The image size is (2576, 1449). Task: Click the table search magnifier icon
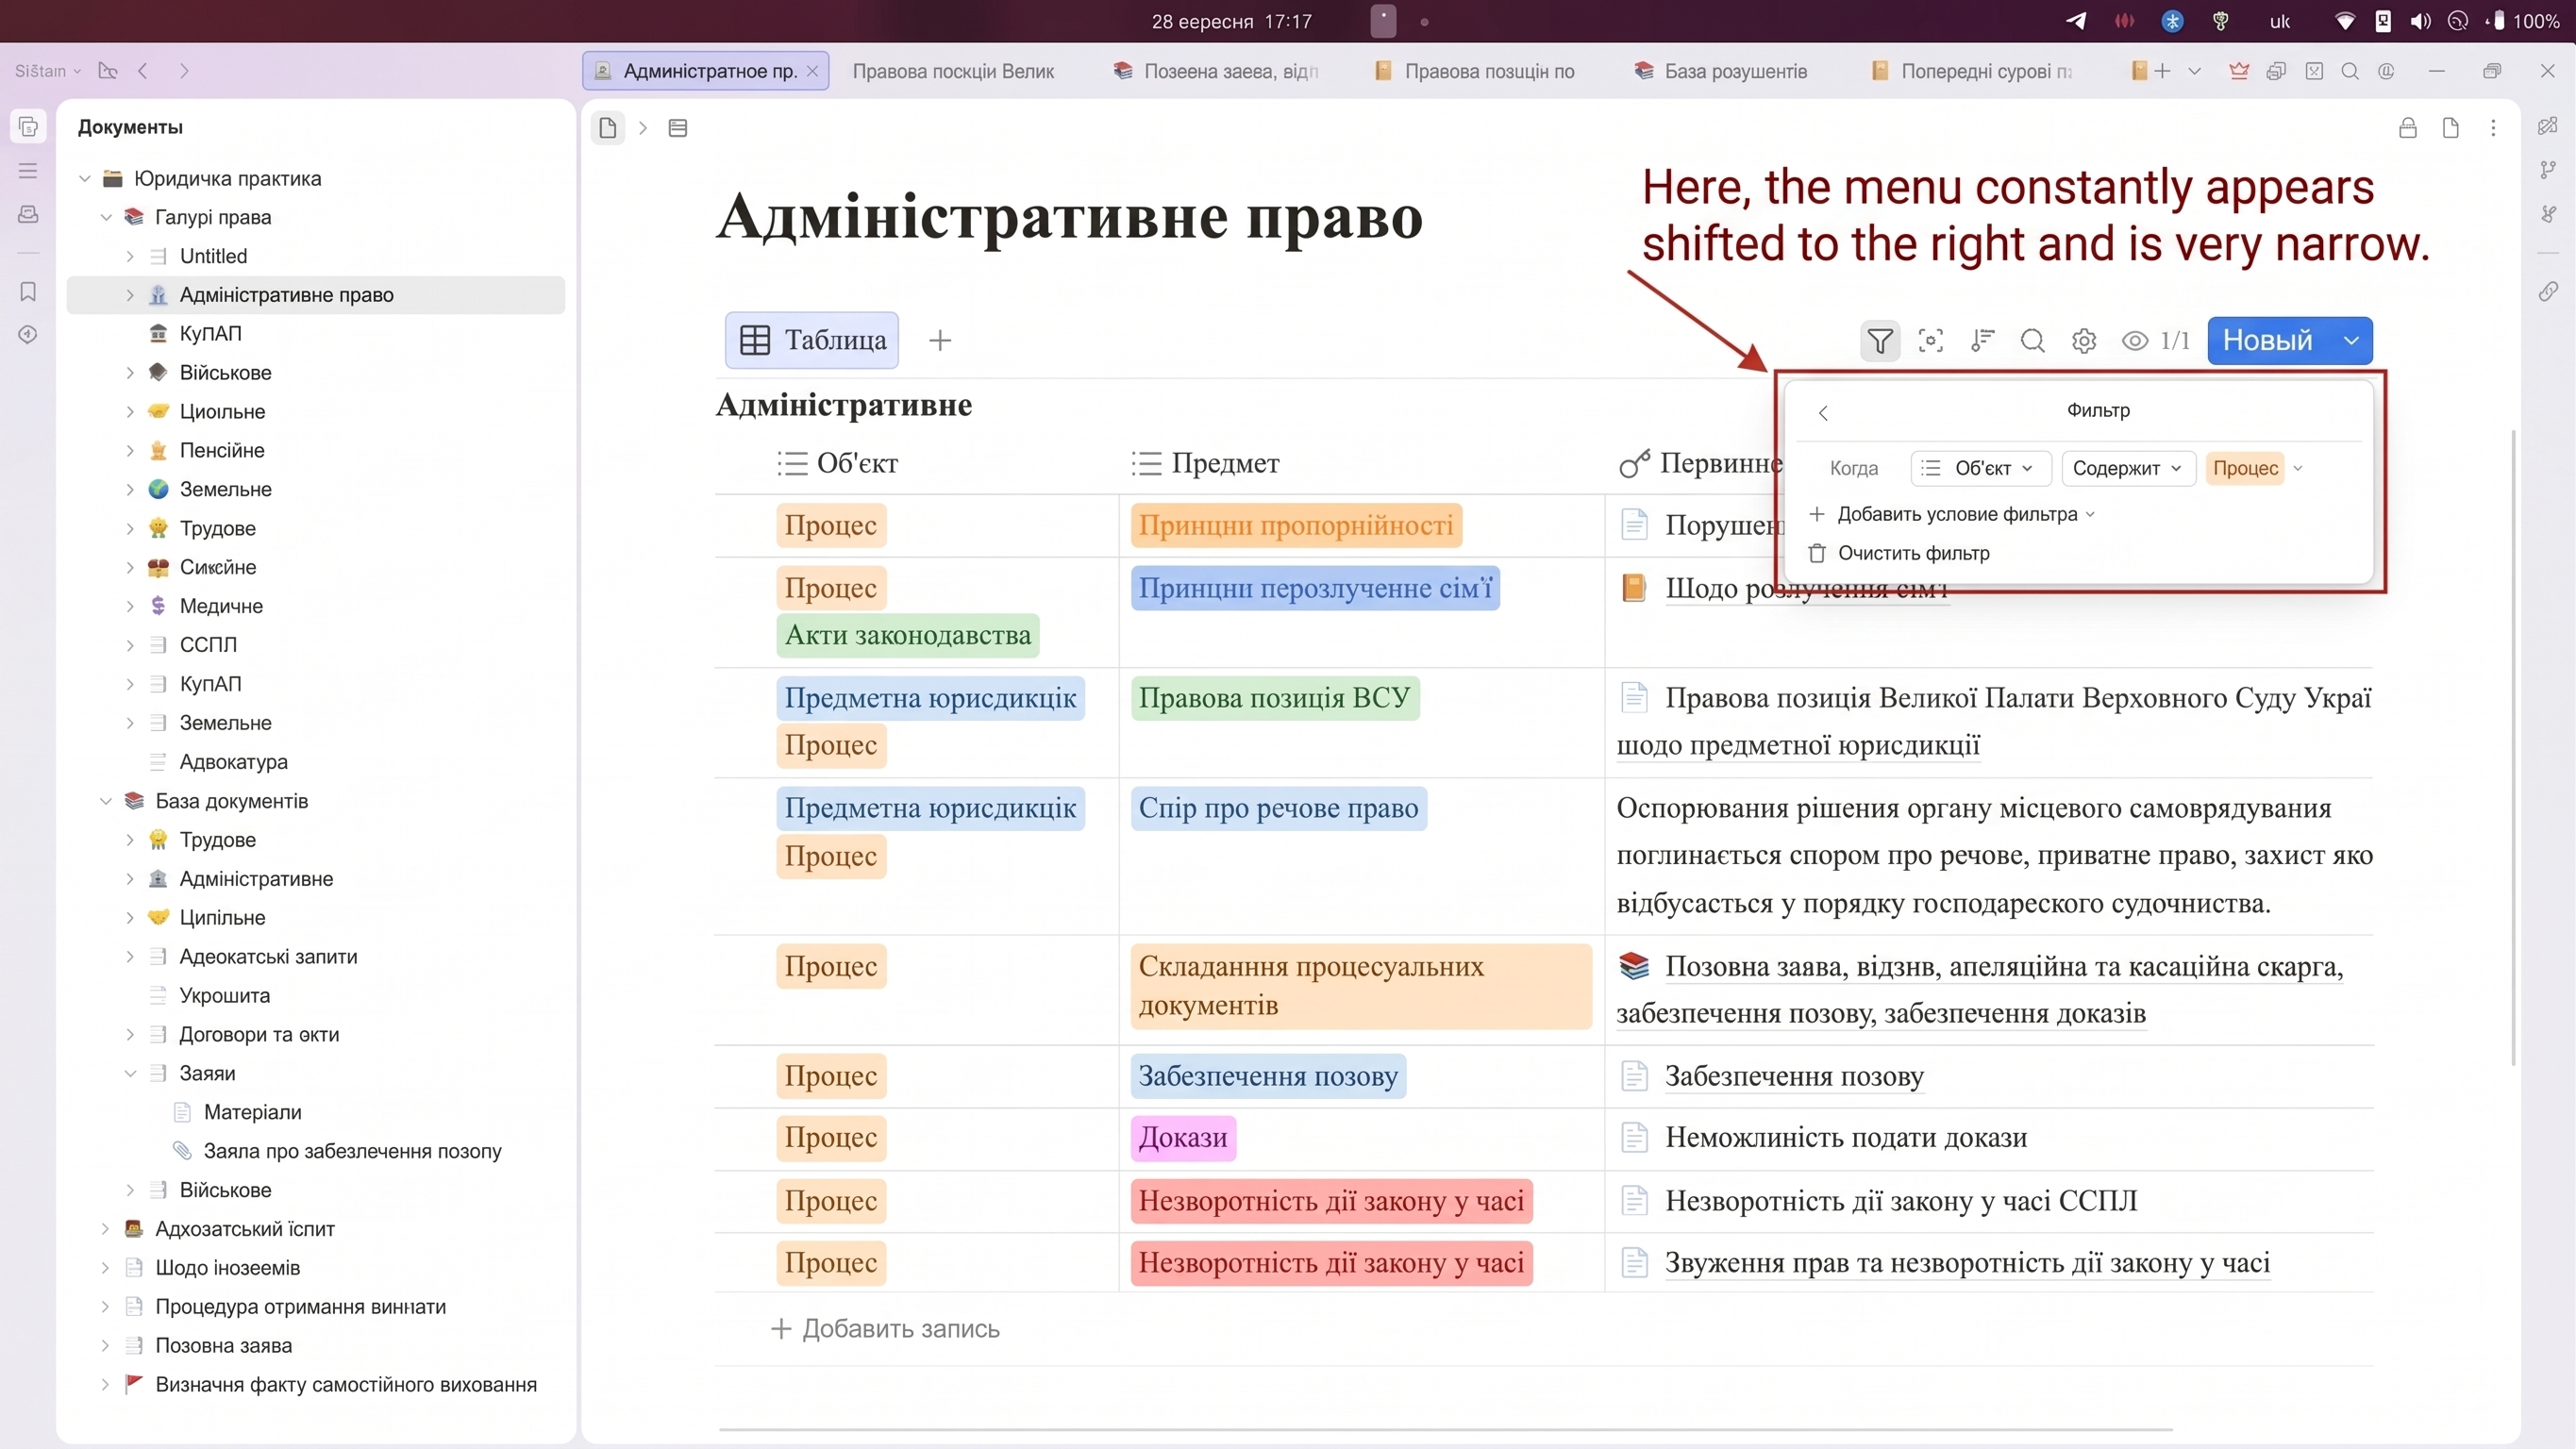coord(2032,341)
